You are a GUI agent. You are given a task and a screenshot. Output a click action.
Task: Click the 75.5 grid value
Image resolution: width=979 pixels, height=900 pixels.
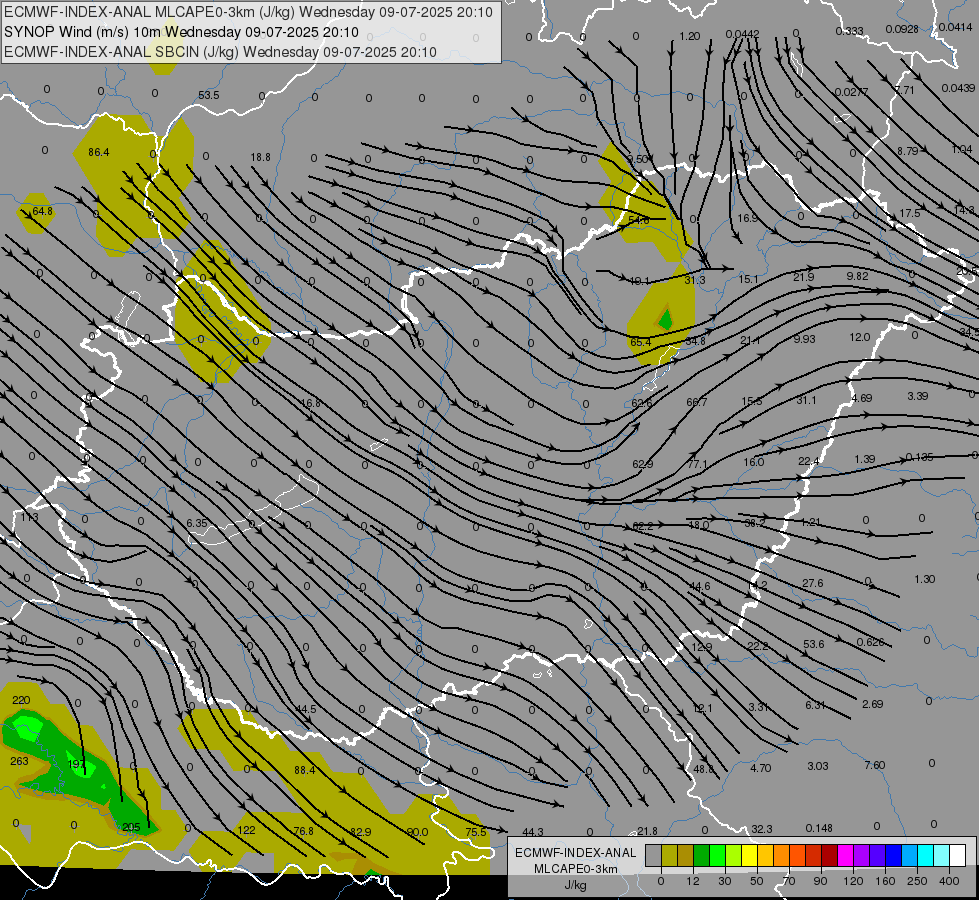point(476,832)
